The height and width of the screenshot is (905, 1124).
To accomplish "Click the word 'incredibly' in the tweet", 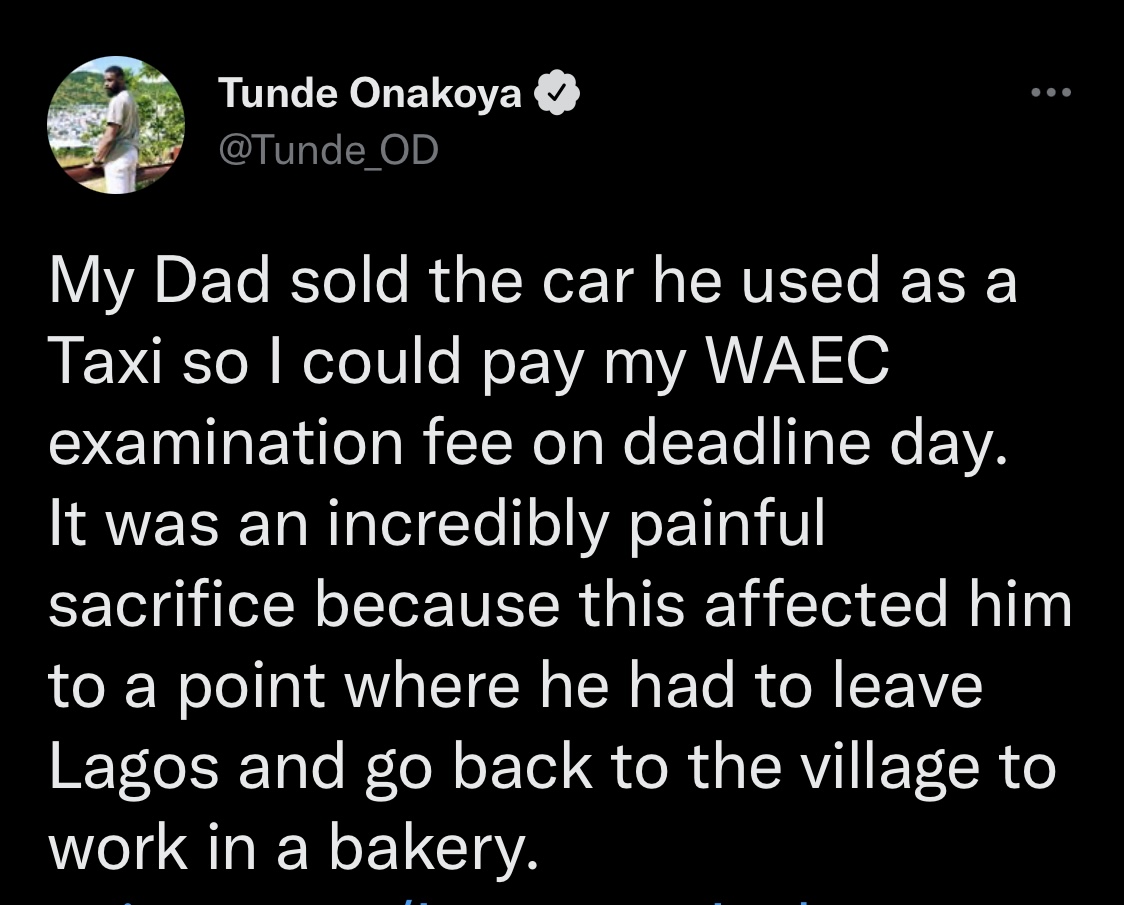I will (x=468, y=525).
